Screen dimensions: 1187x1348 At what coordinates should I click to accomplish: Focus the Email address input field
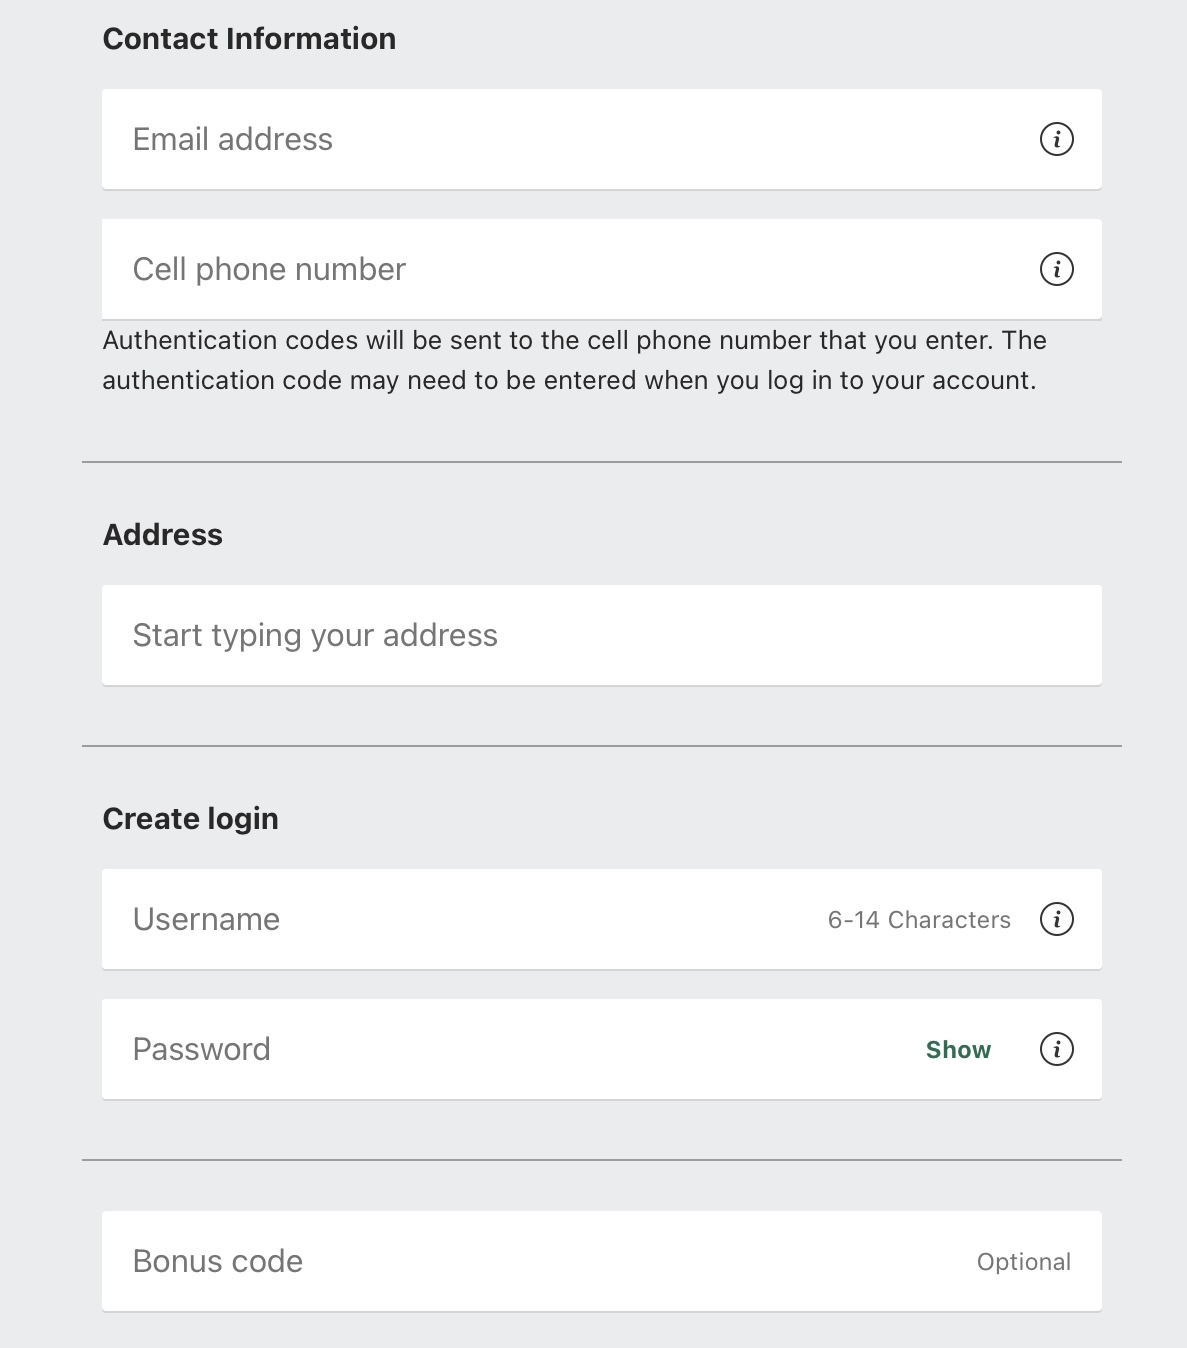(x=602, y=139)
